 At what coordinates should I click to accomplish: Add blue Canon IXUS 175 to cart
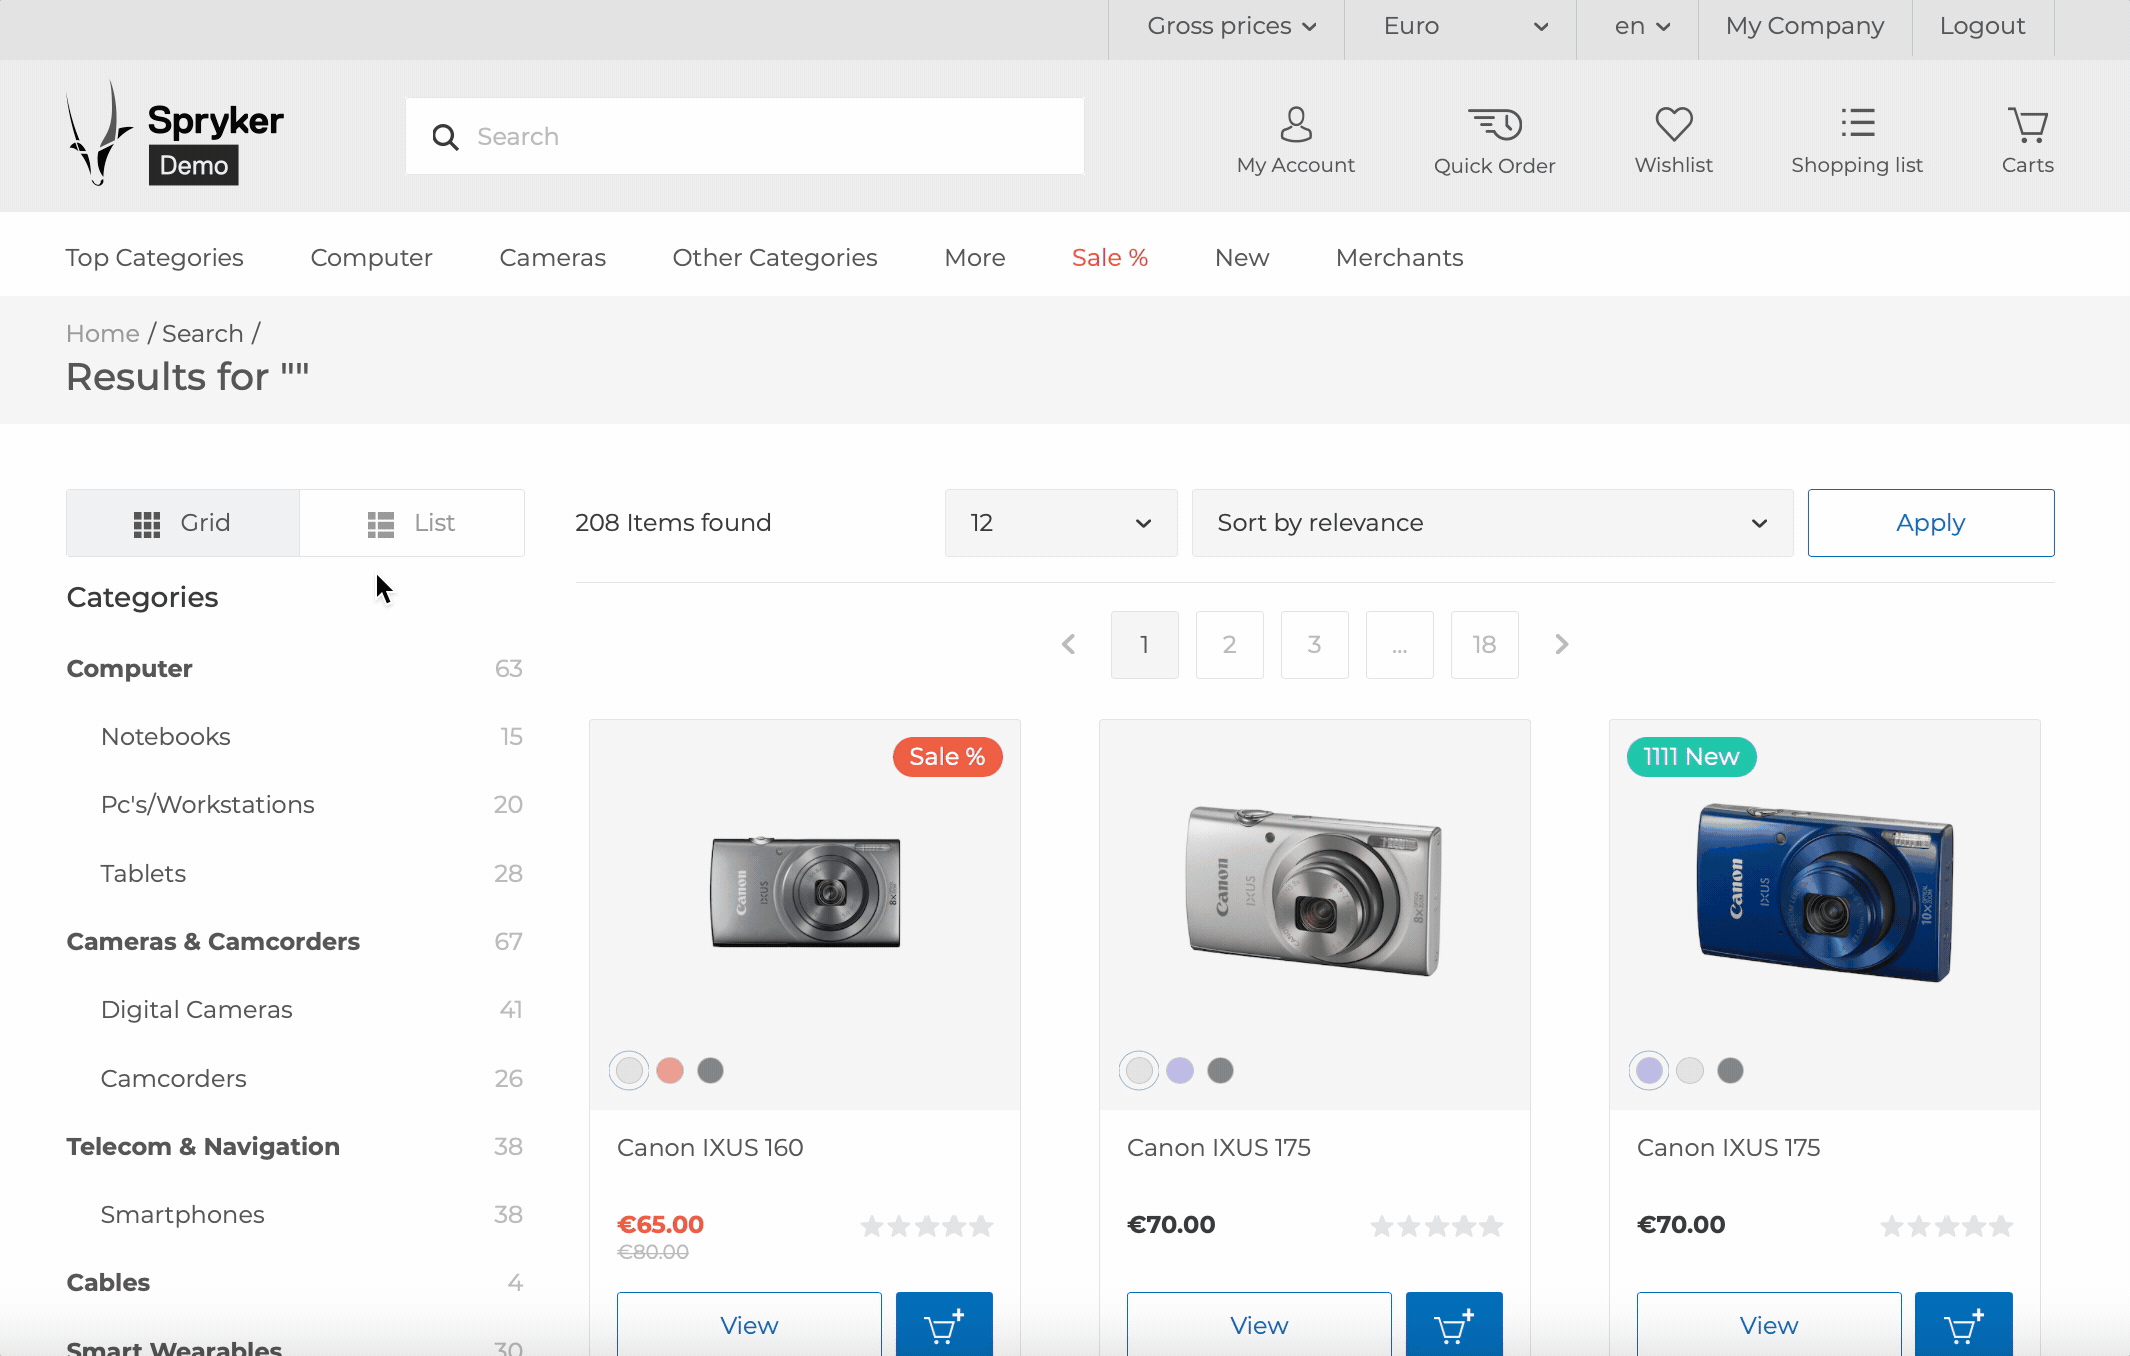point(1964,1324)
